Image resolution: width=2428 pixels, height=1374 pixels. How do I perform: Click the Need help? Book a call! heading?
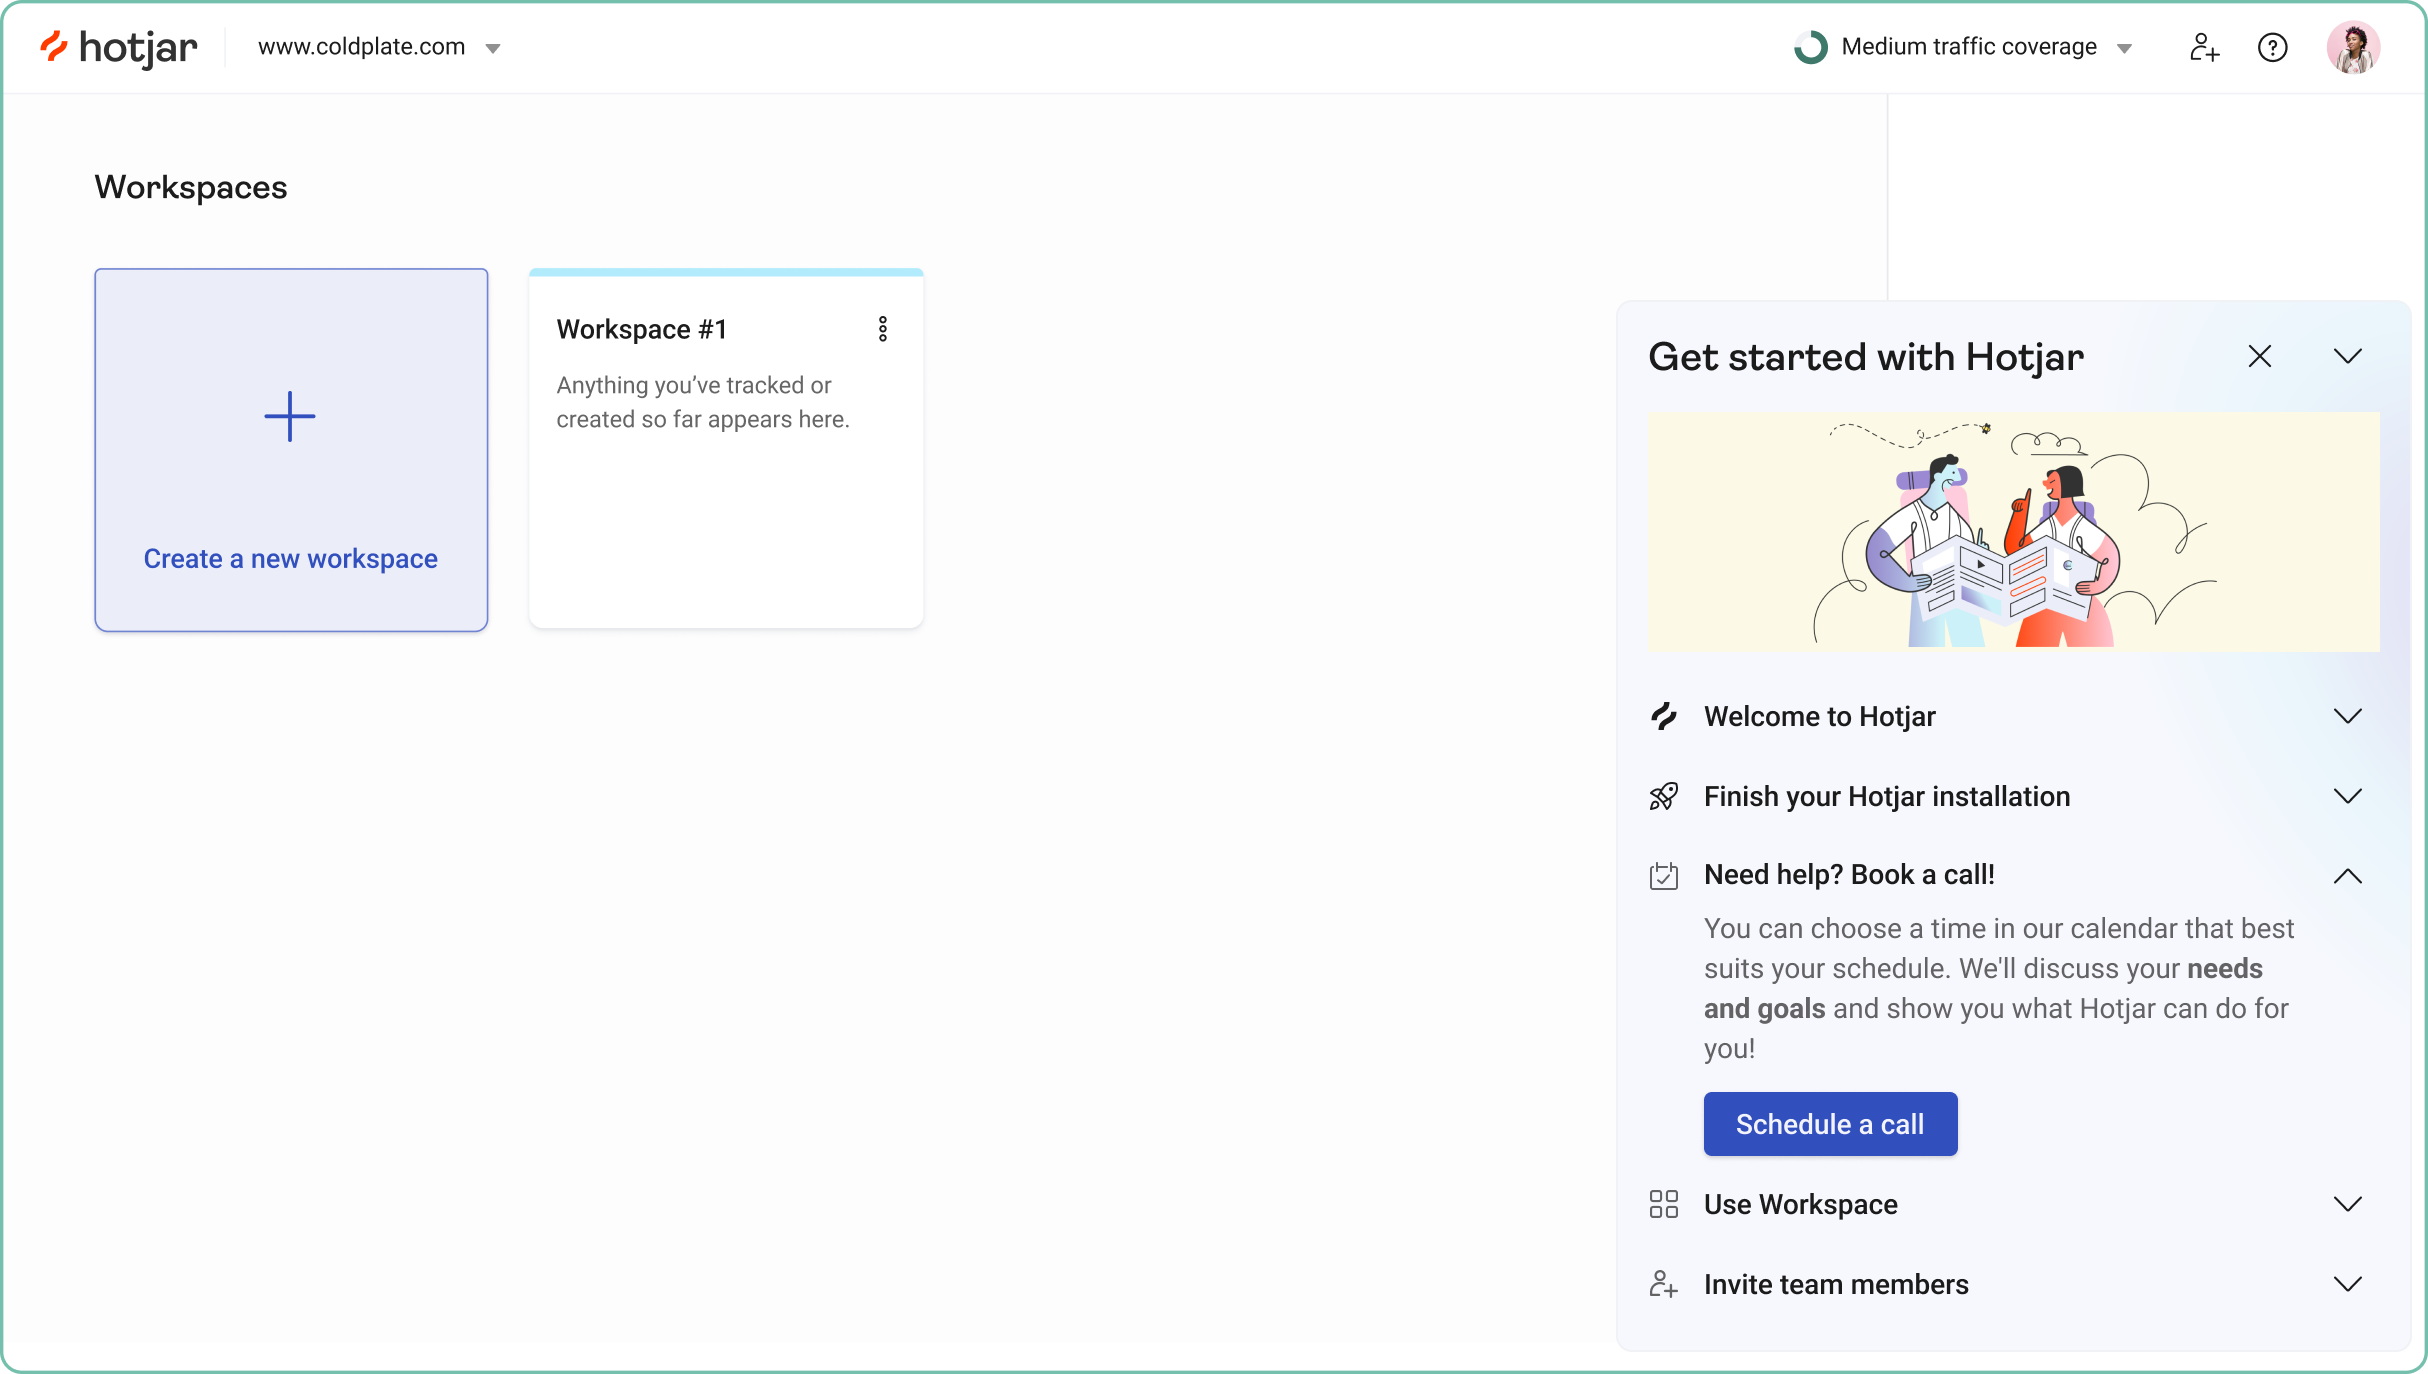coord(1848,875)
